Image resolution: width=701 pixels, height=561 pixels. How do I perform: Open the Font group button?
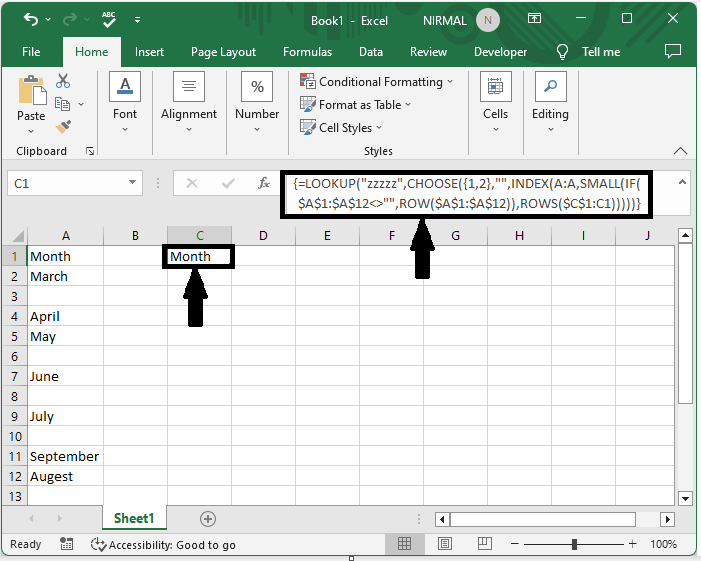click(125, 102)
